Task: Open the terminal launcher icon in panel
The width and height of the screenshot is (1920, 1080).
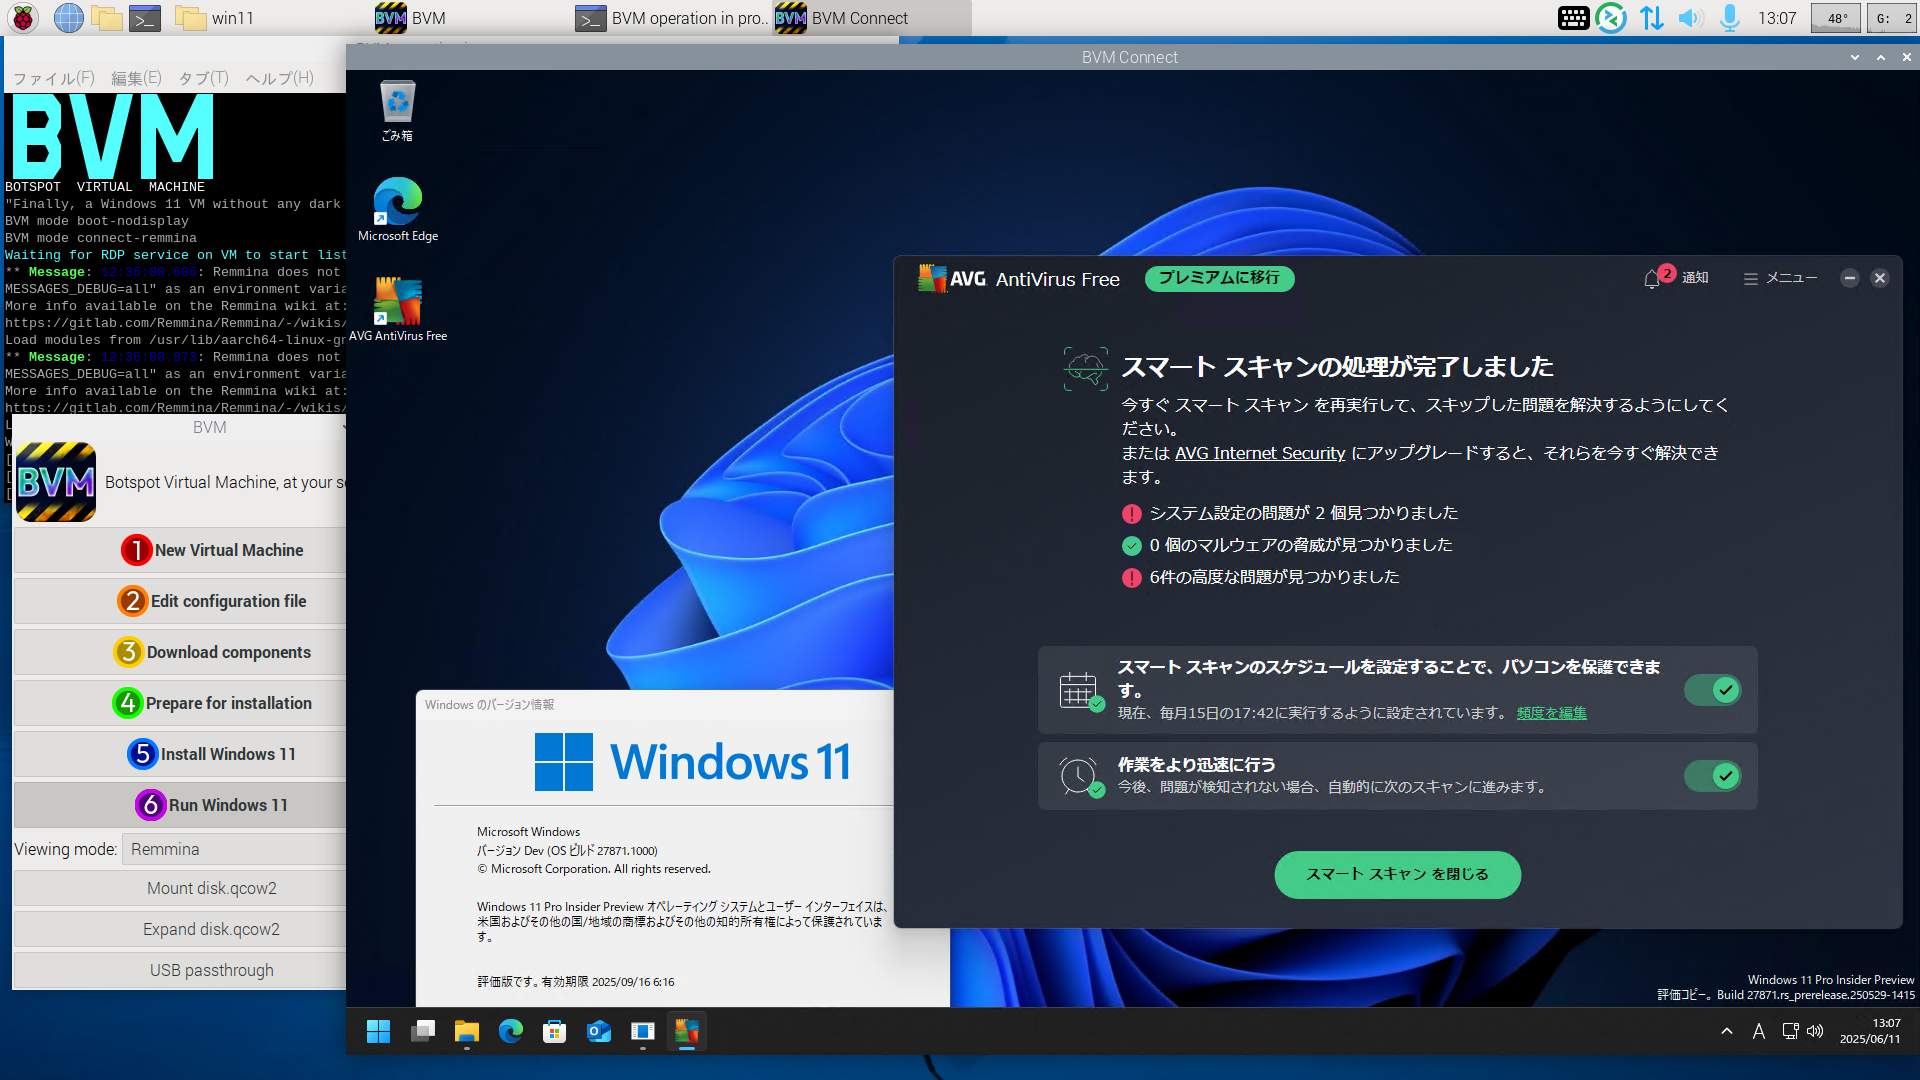Action: pos(146,17)
